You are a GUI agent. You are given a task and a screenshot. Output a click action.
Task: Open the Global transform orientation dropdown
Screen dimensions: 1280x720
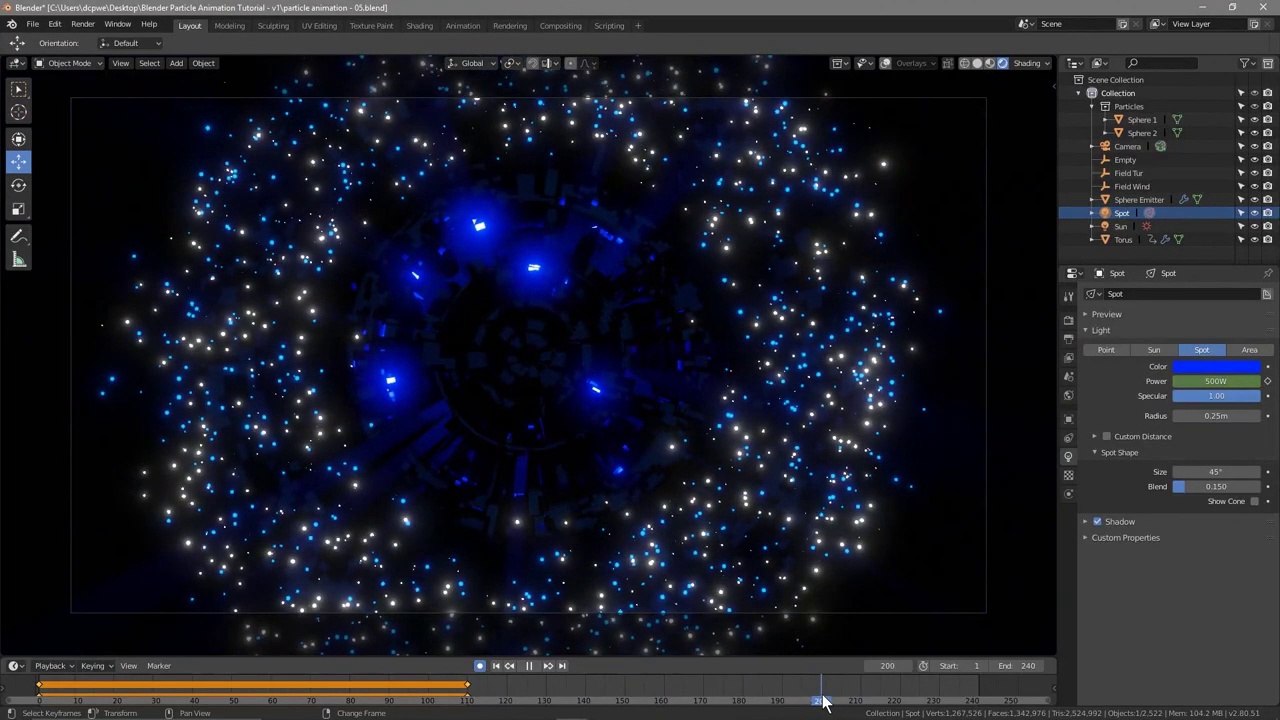[x=471, y=63]
